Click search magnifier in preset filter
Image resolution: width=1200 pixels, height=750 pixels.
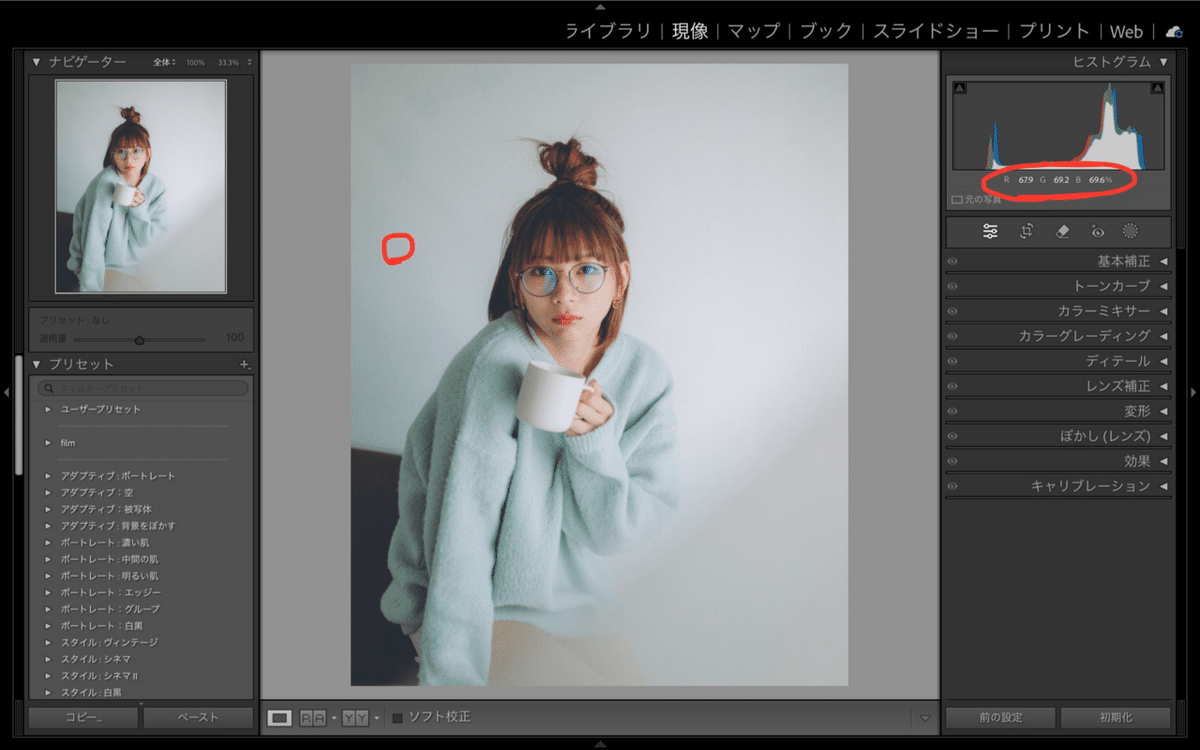(x=48, y=388)
